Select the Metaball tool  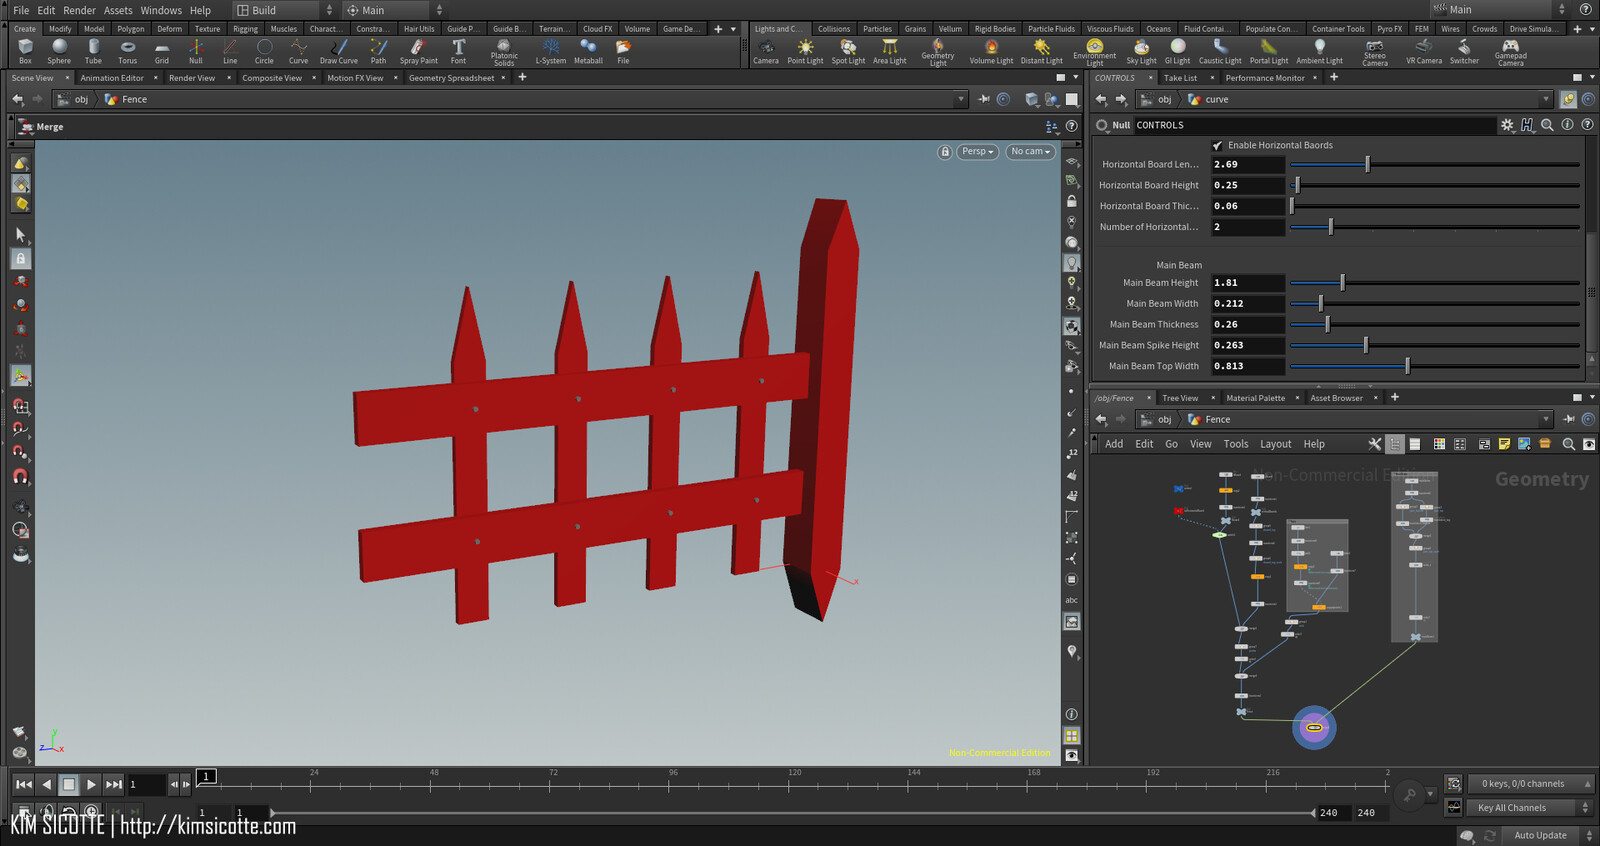[588, 51]
